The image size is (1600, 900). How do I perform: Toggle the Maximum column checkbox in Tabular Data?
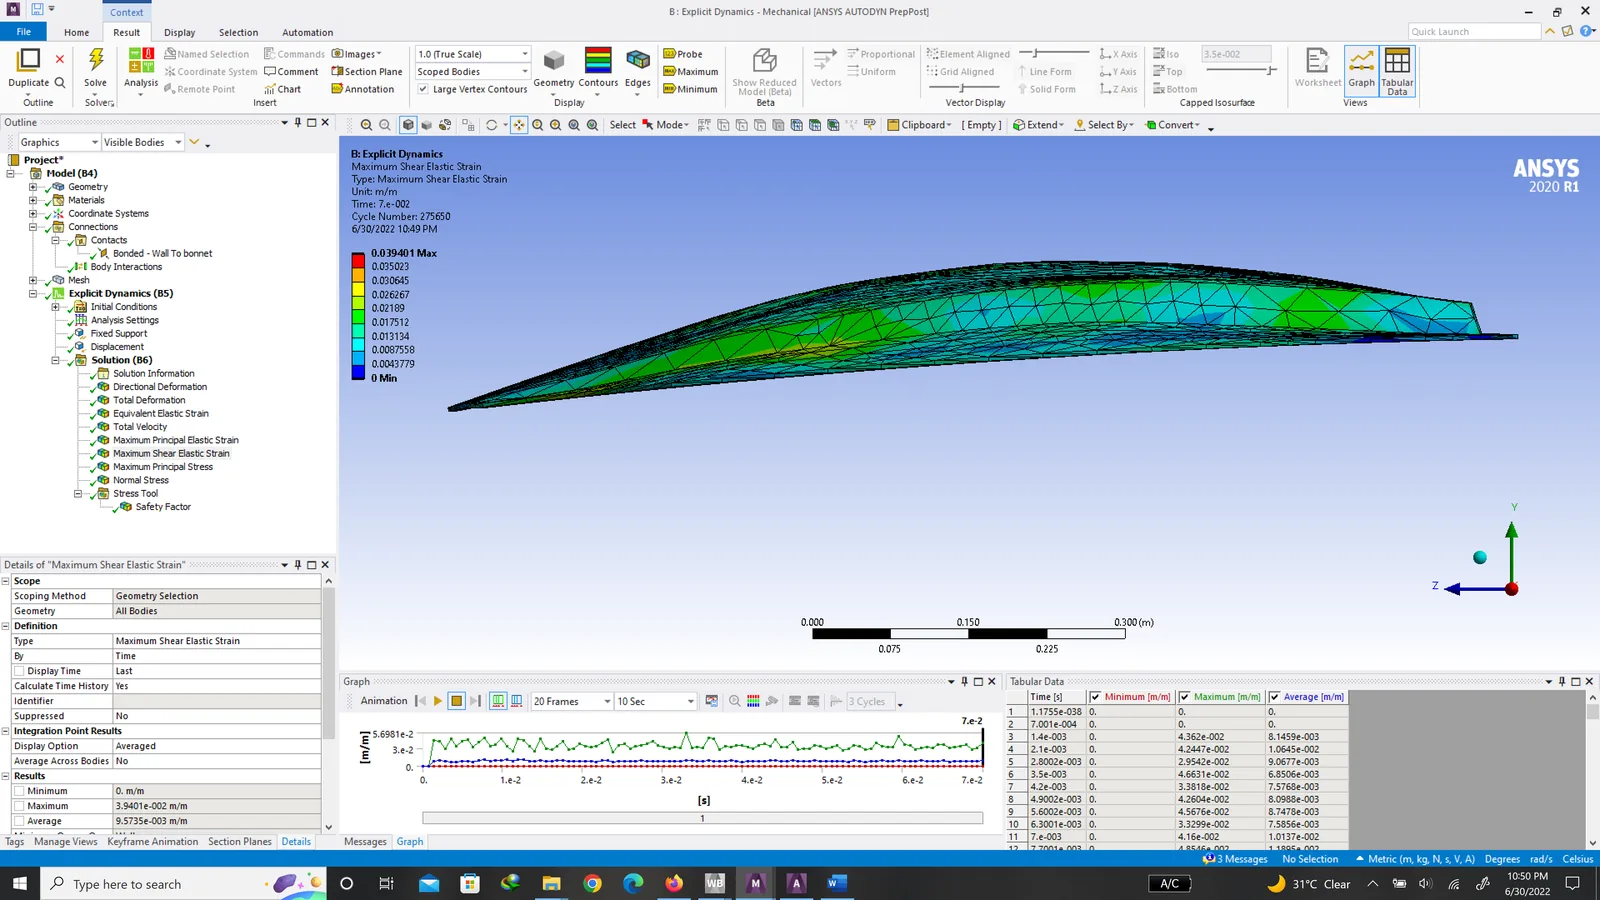1184,697
